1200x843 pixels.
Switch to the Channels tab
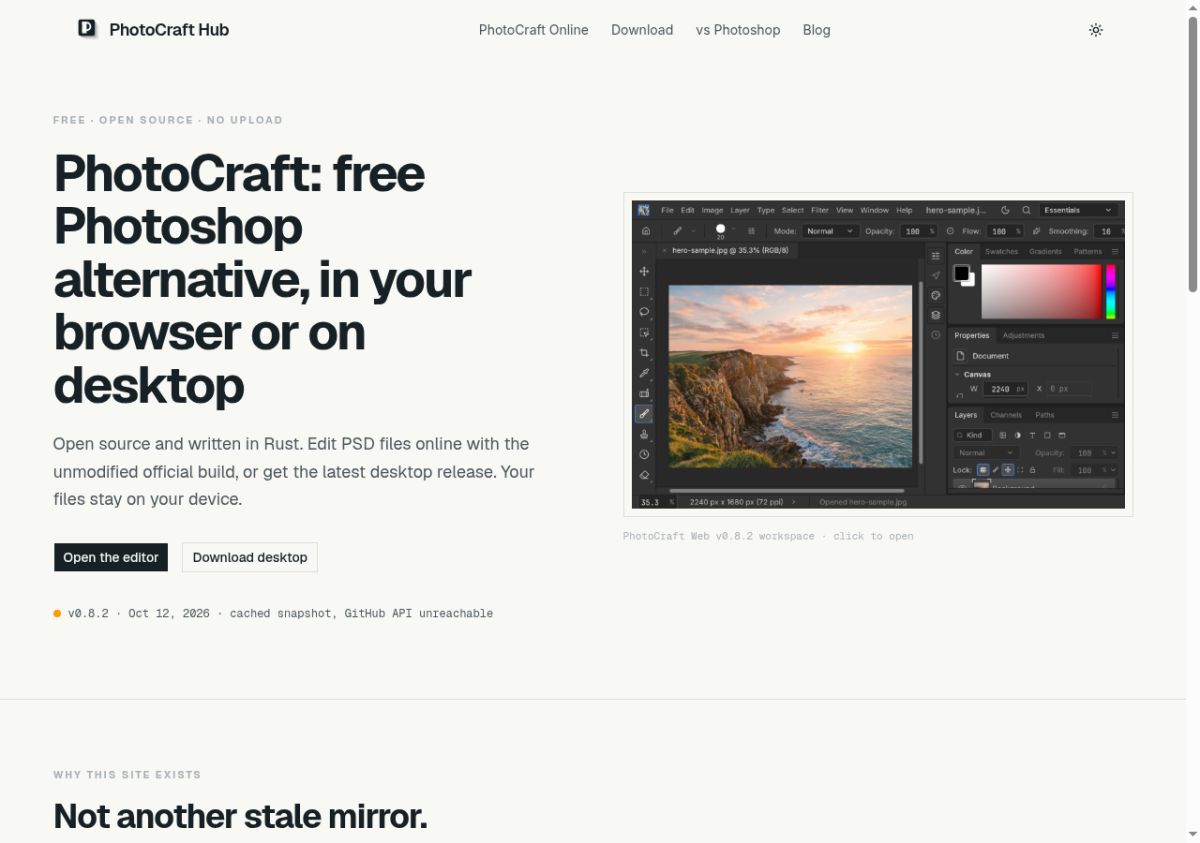[1006, 415]
